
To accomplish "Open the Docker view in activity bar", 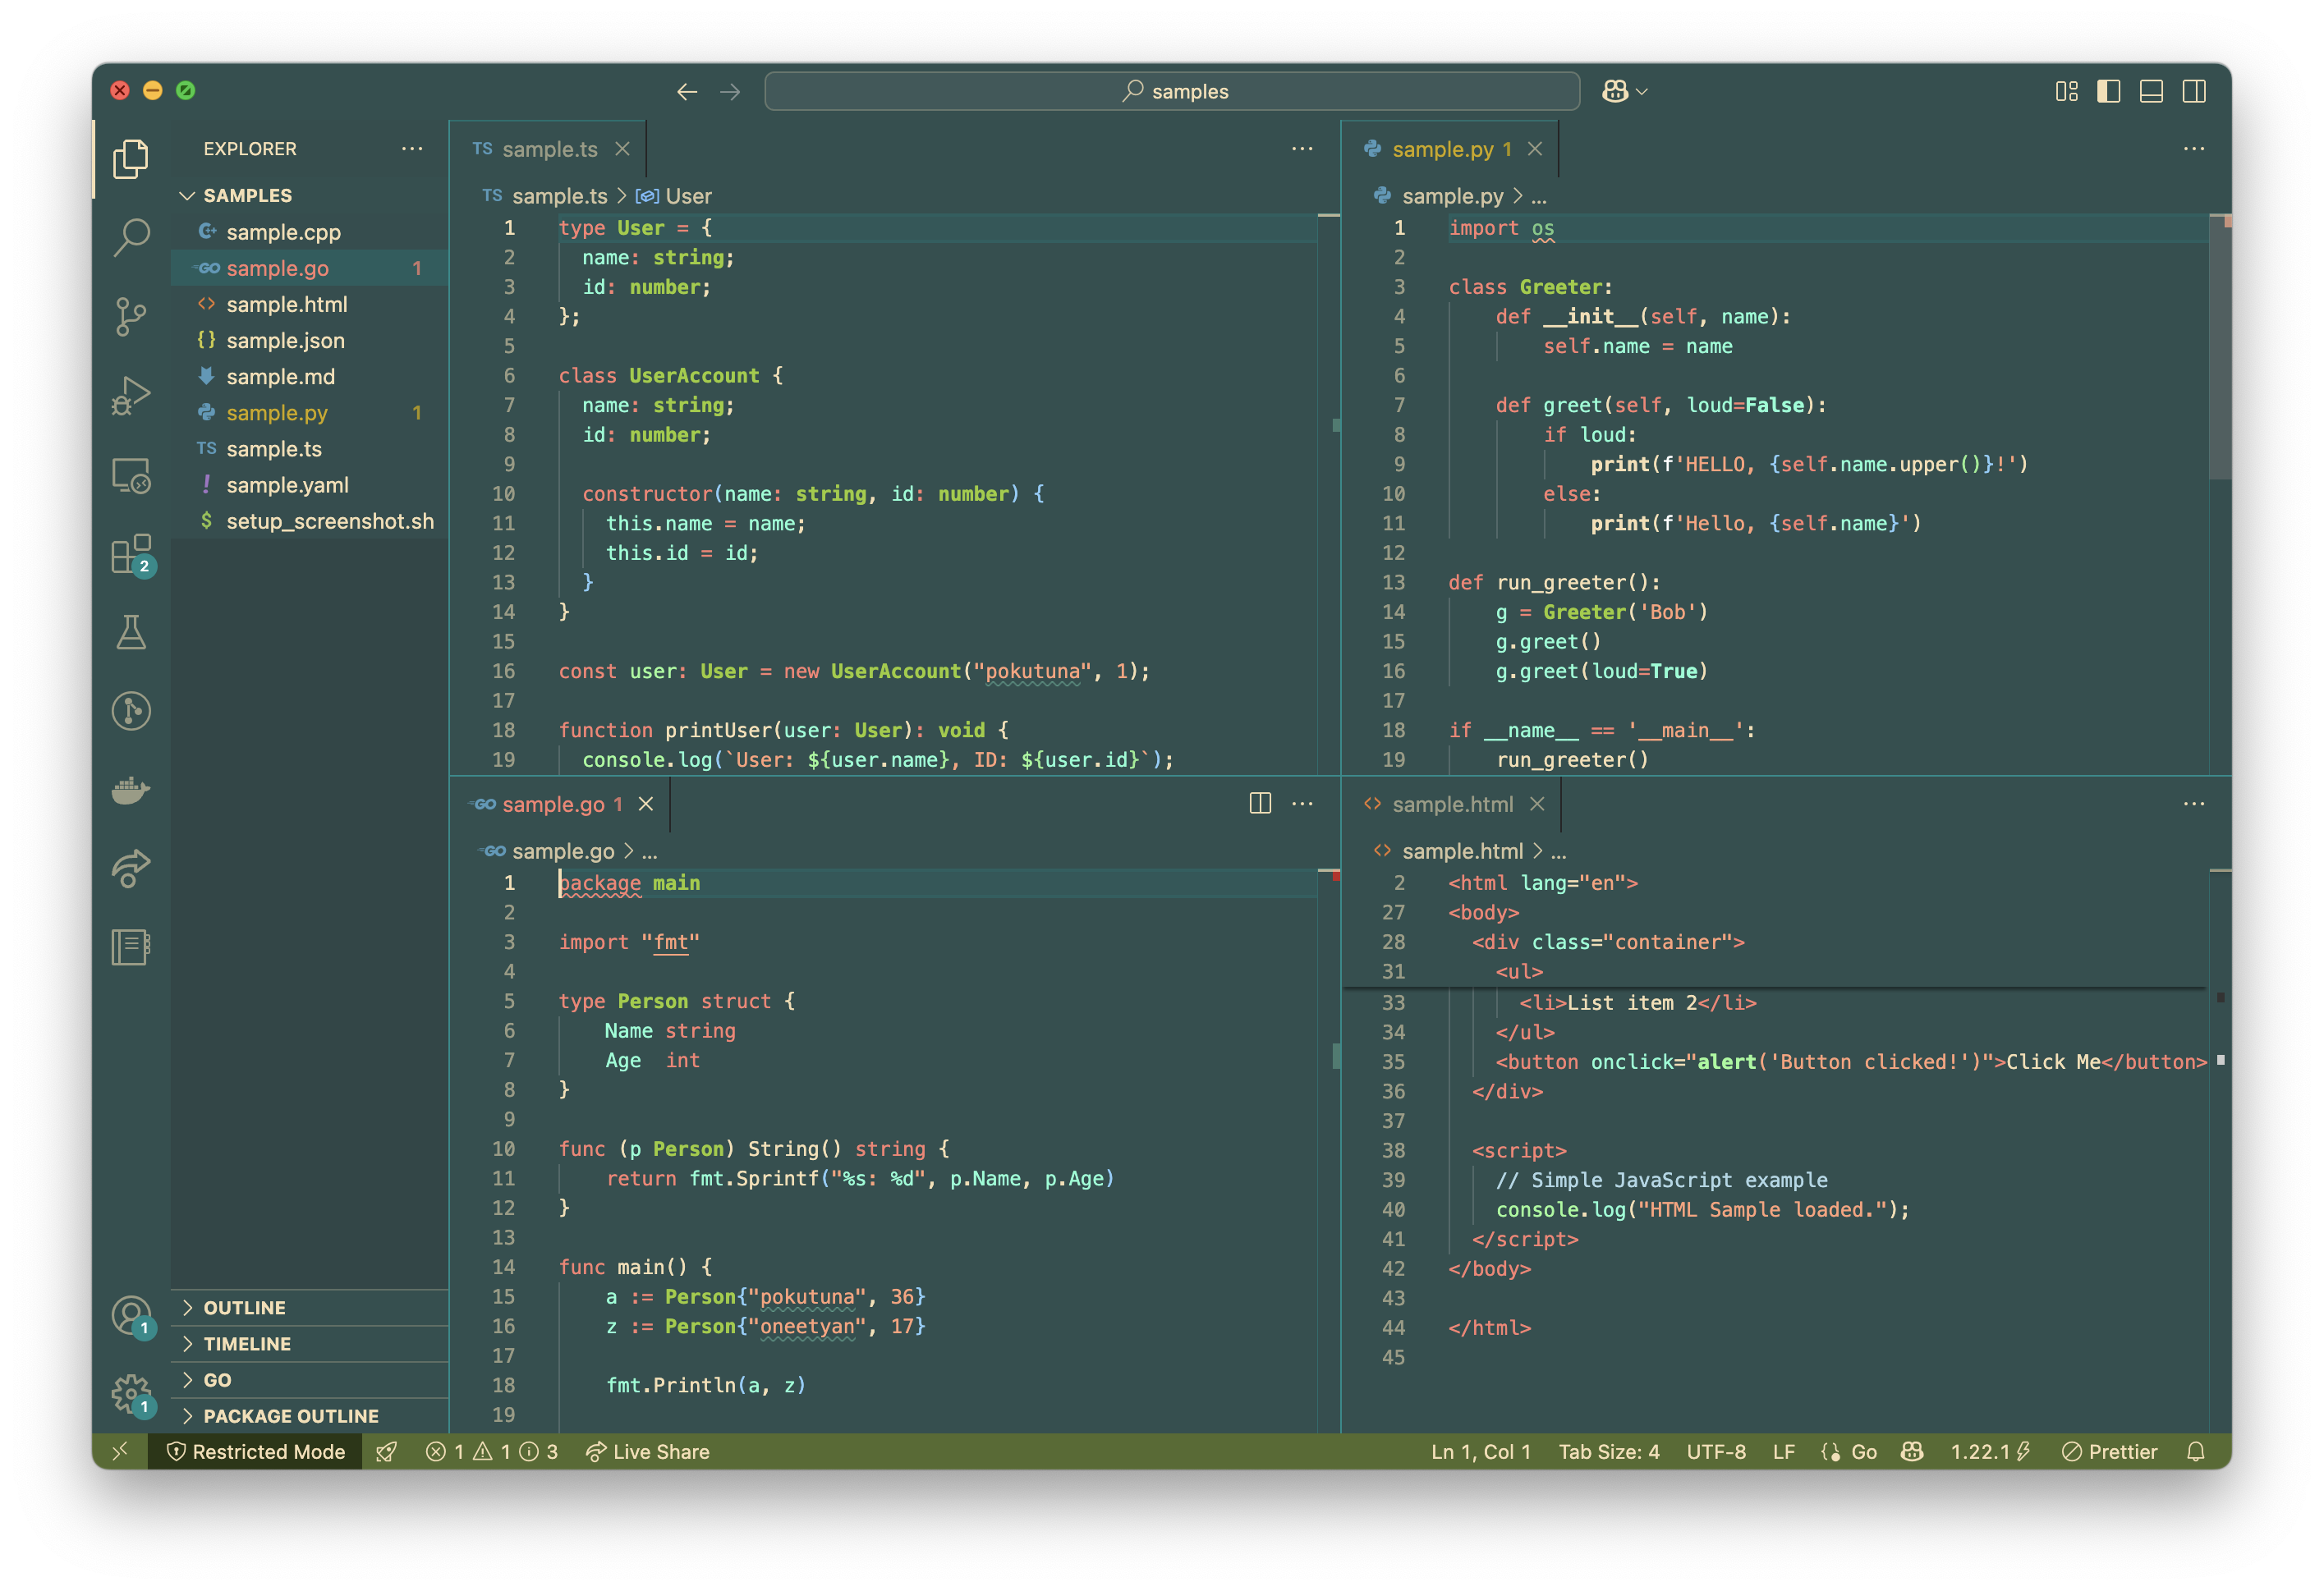I will (x=131, y=790).
